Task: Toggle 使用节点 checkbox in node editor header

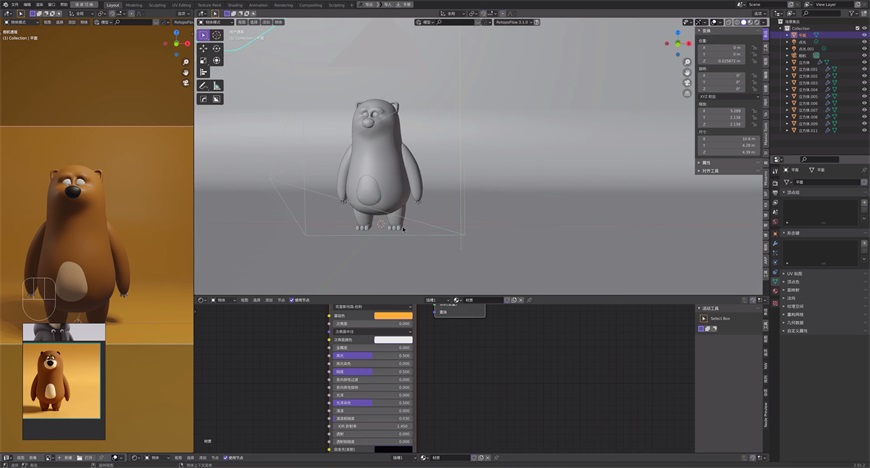Action: (292, 300)
